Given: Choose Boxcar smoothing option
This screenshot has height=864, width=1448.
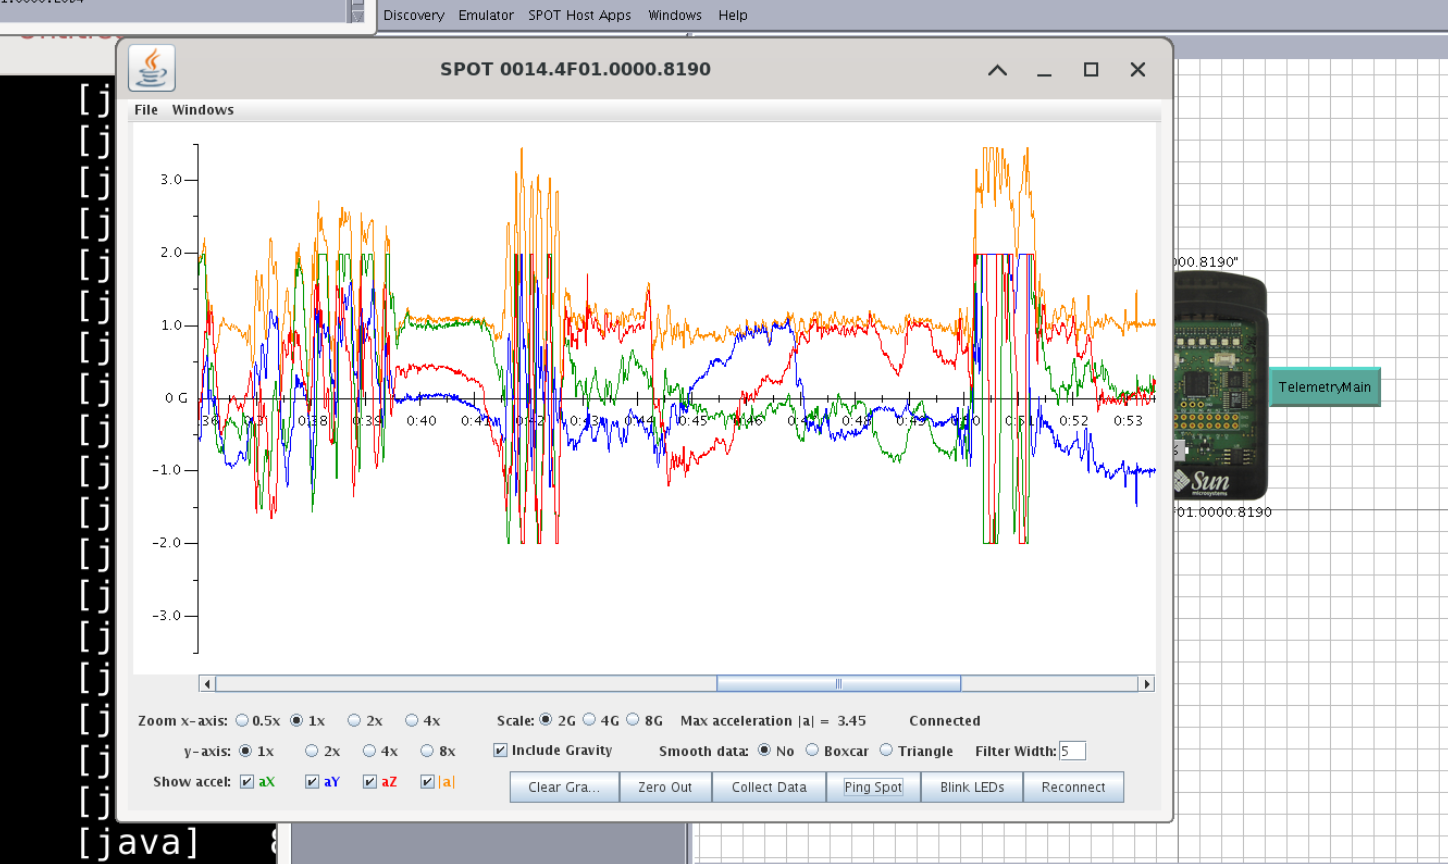Looking at the screenshot, I should pyautogui.click(x=812, y=751).
